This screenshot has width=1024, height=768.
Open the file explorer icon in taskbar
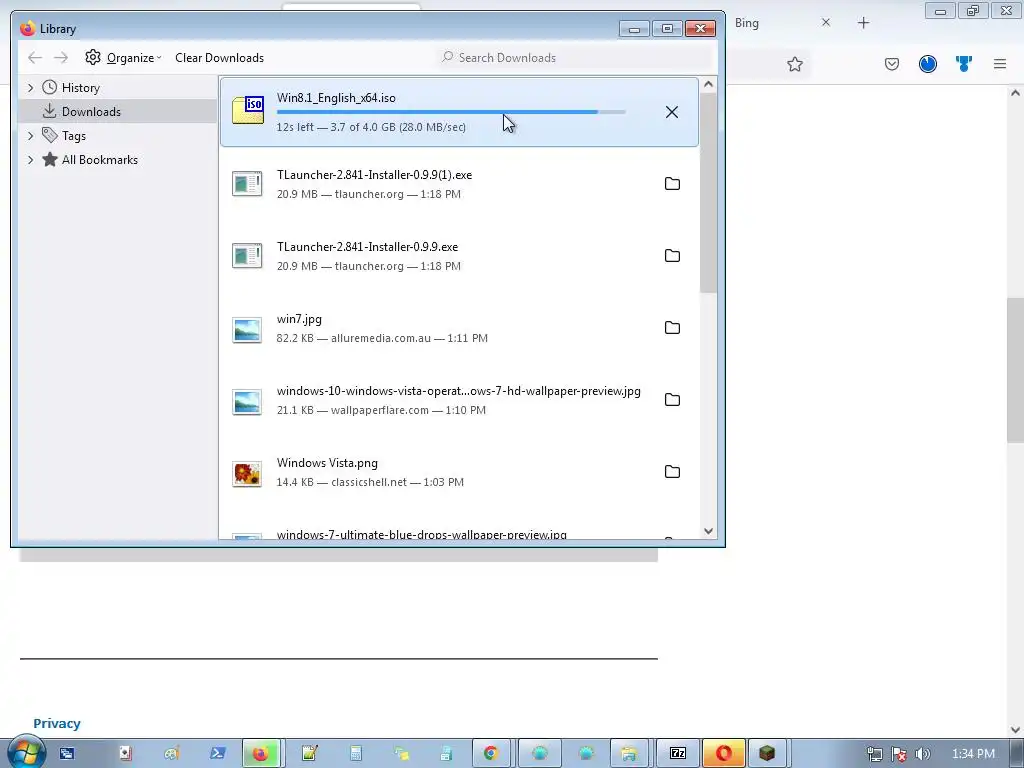[x=629, y=754]
